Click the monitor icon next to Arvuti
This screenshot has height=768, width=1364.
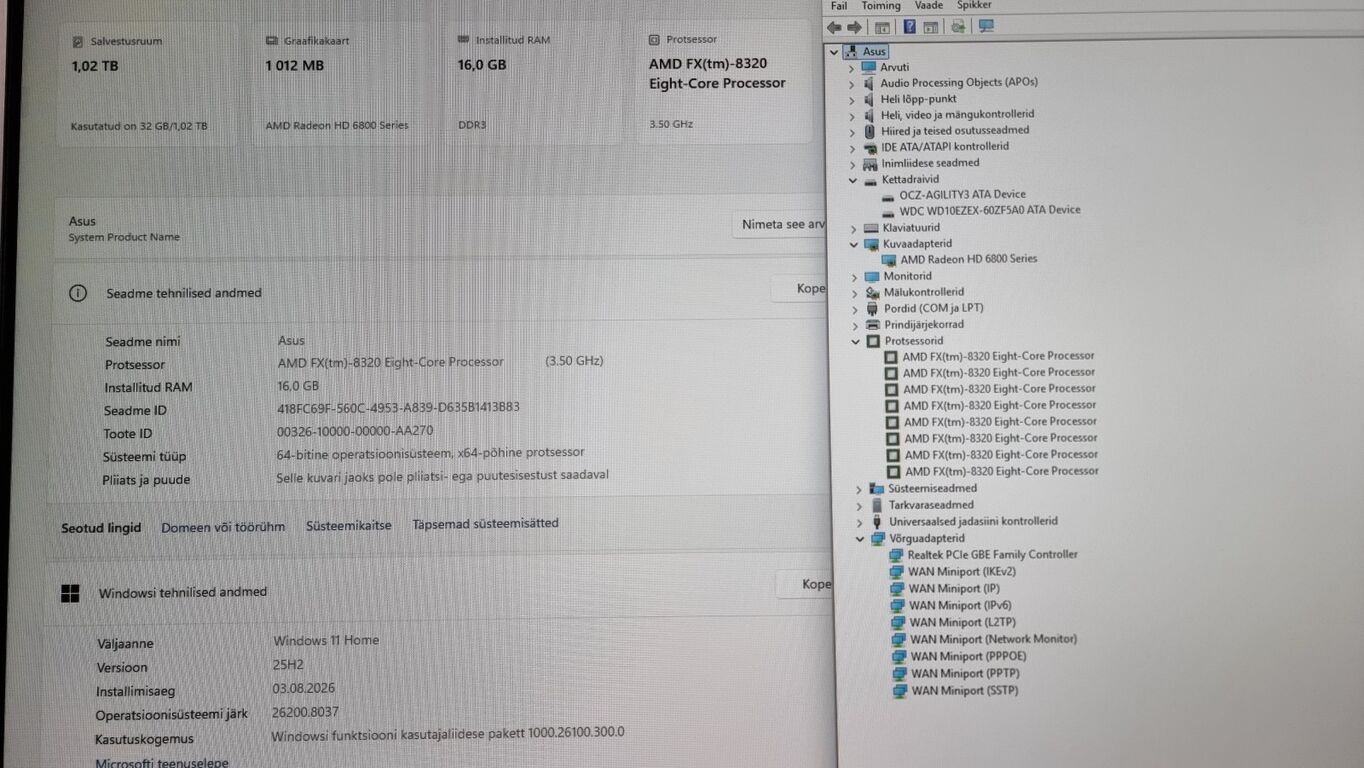coord(868,67)
